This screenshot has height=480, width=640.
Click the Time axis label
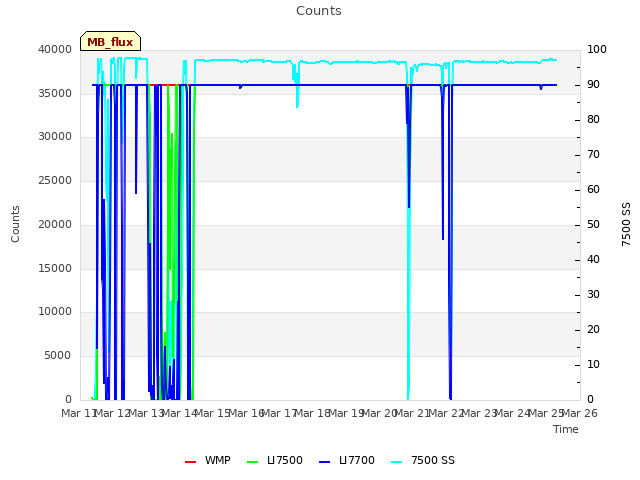point(566,429)
